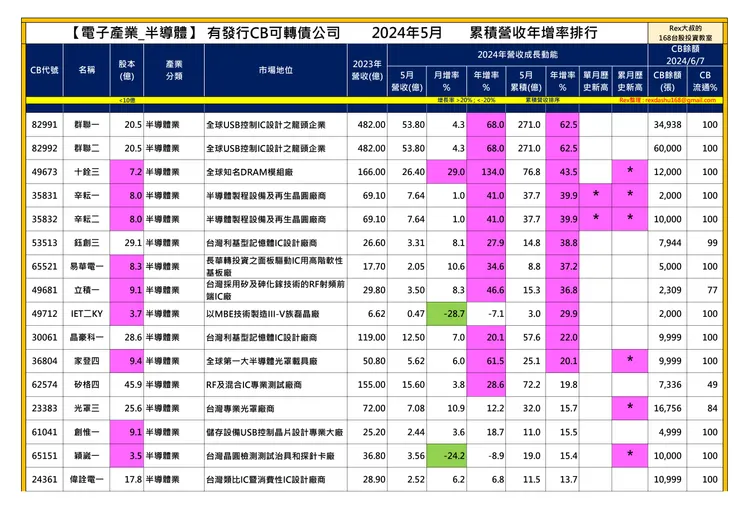The height and width of the screenshot is (523, 740).
Task: Select CB code 24361
Action: [x=44, y=479]
